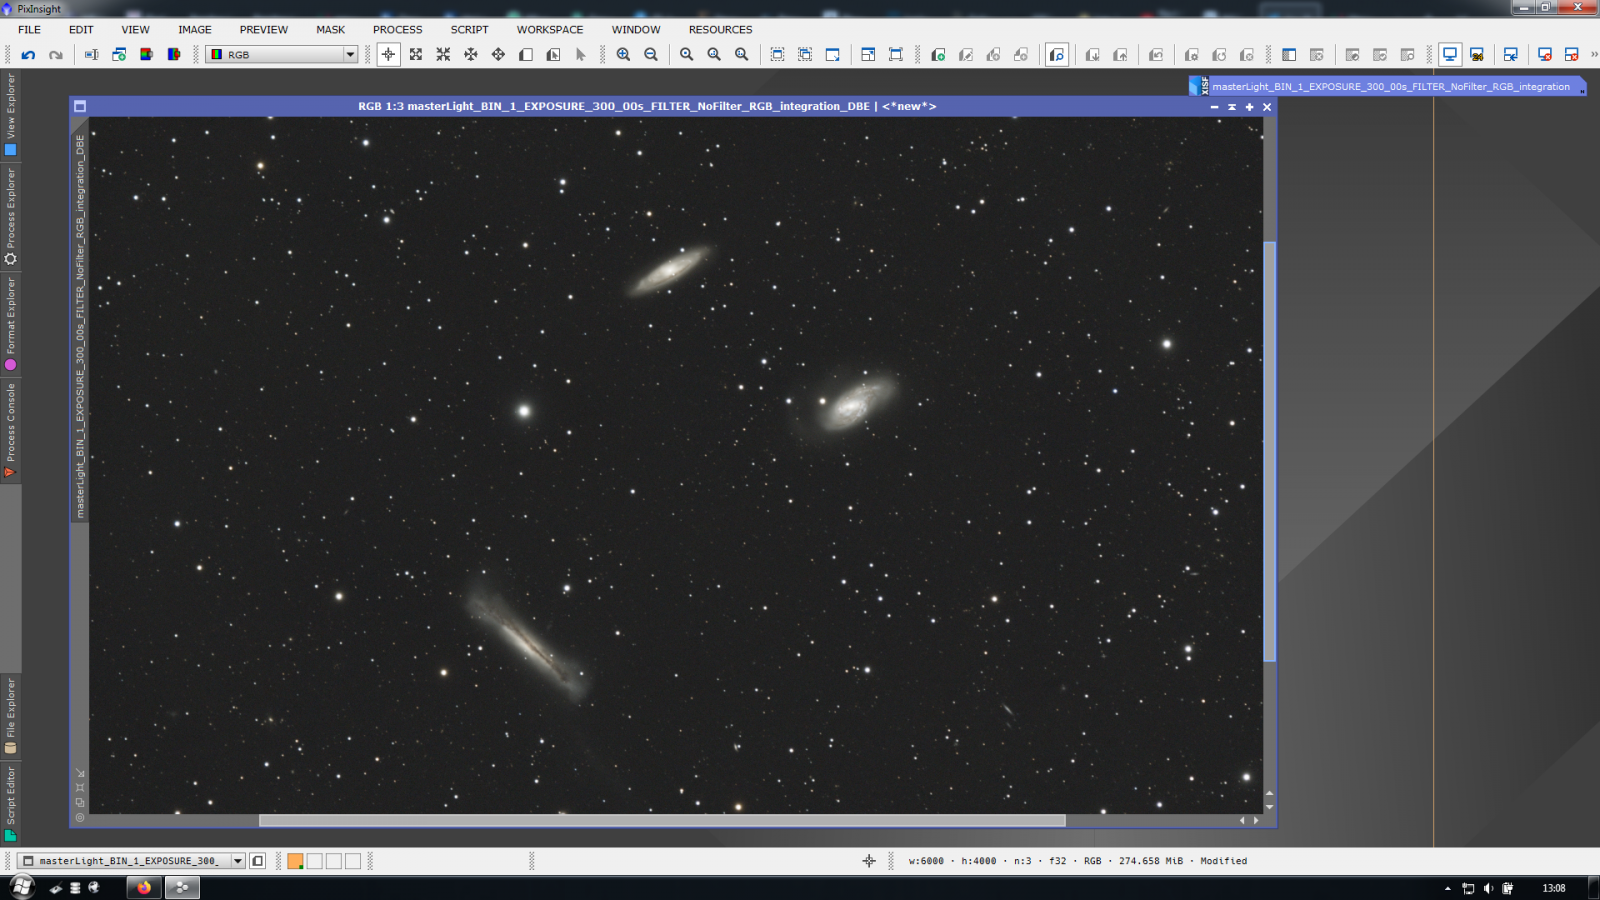Click the PixInsight taskbar button
Screen dimensions: 1600x900
[x=182, y=887]
